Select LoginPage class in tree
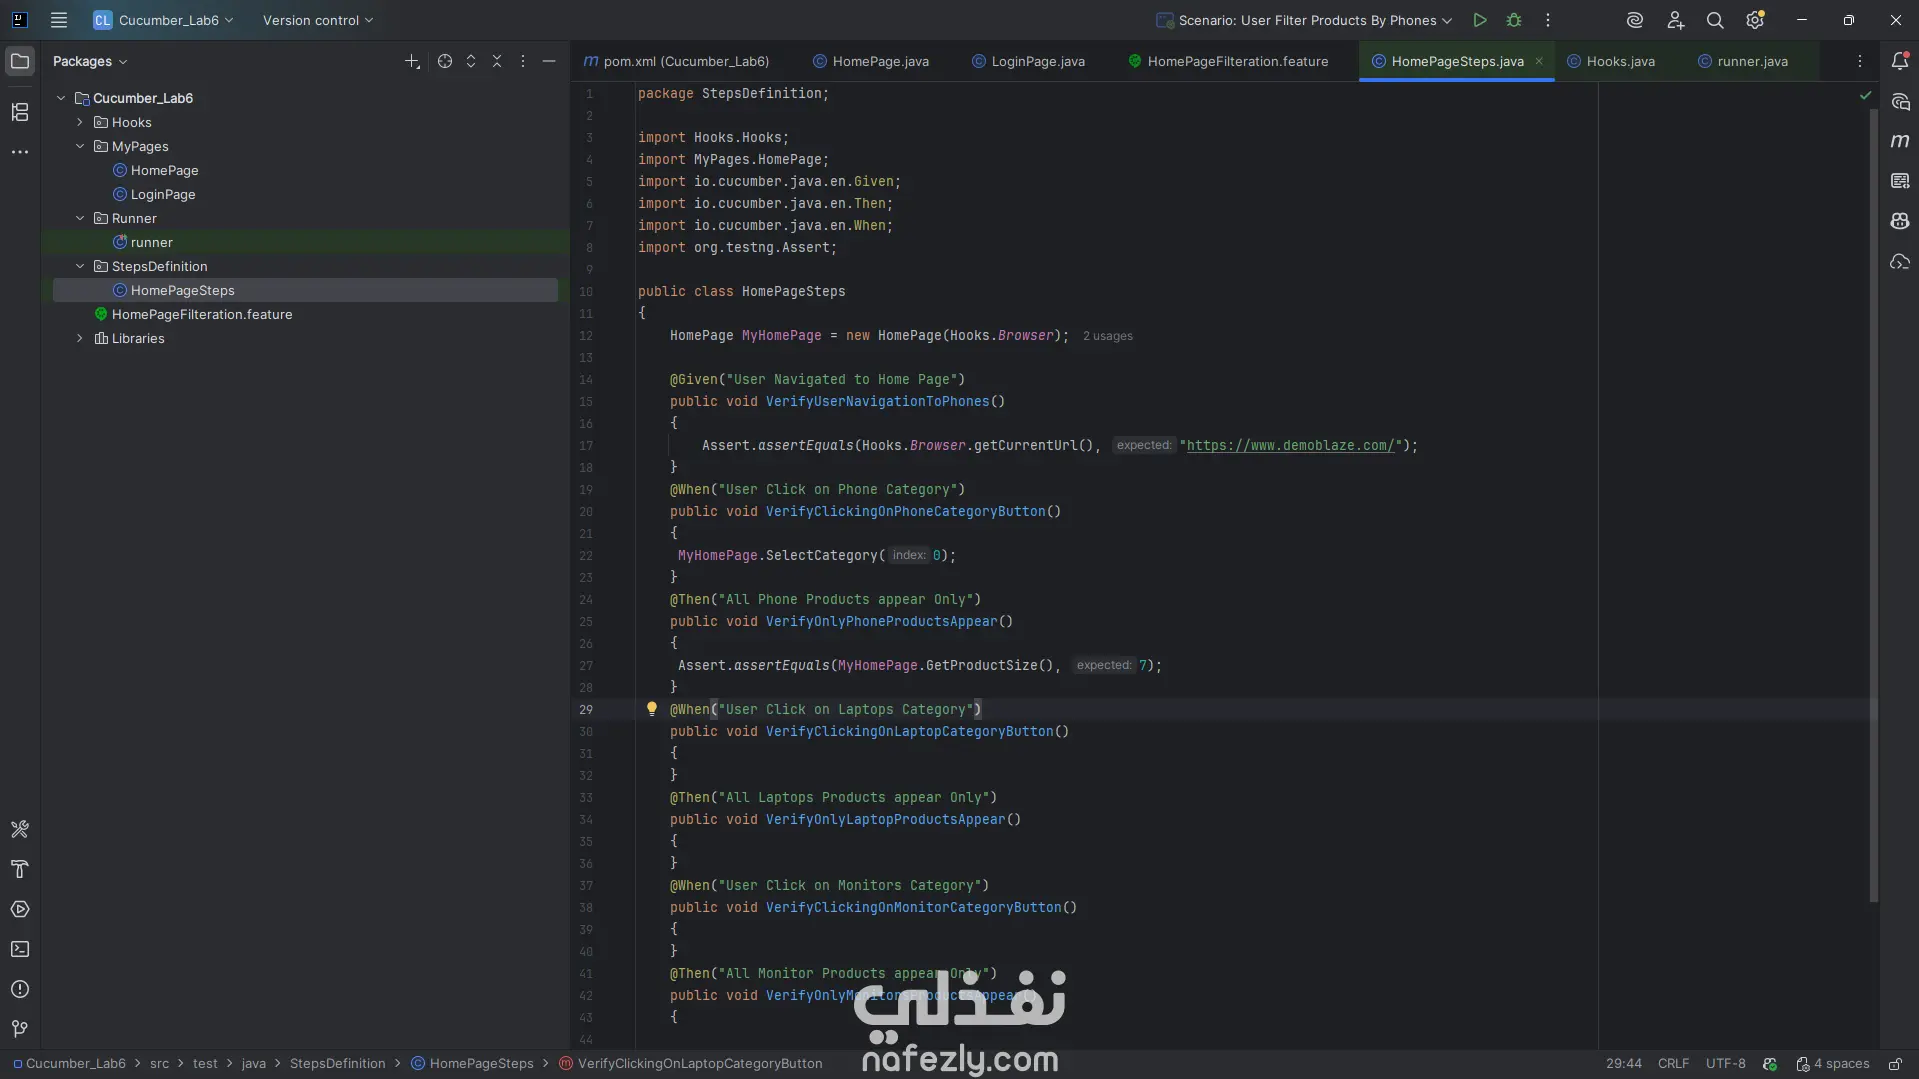 [x=163, y=194]
